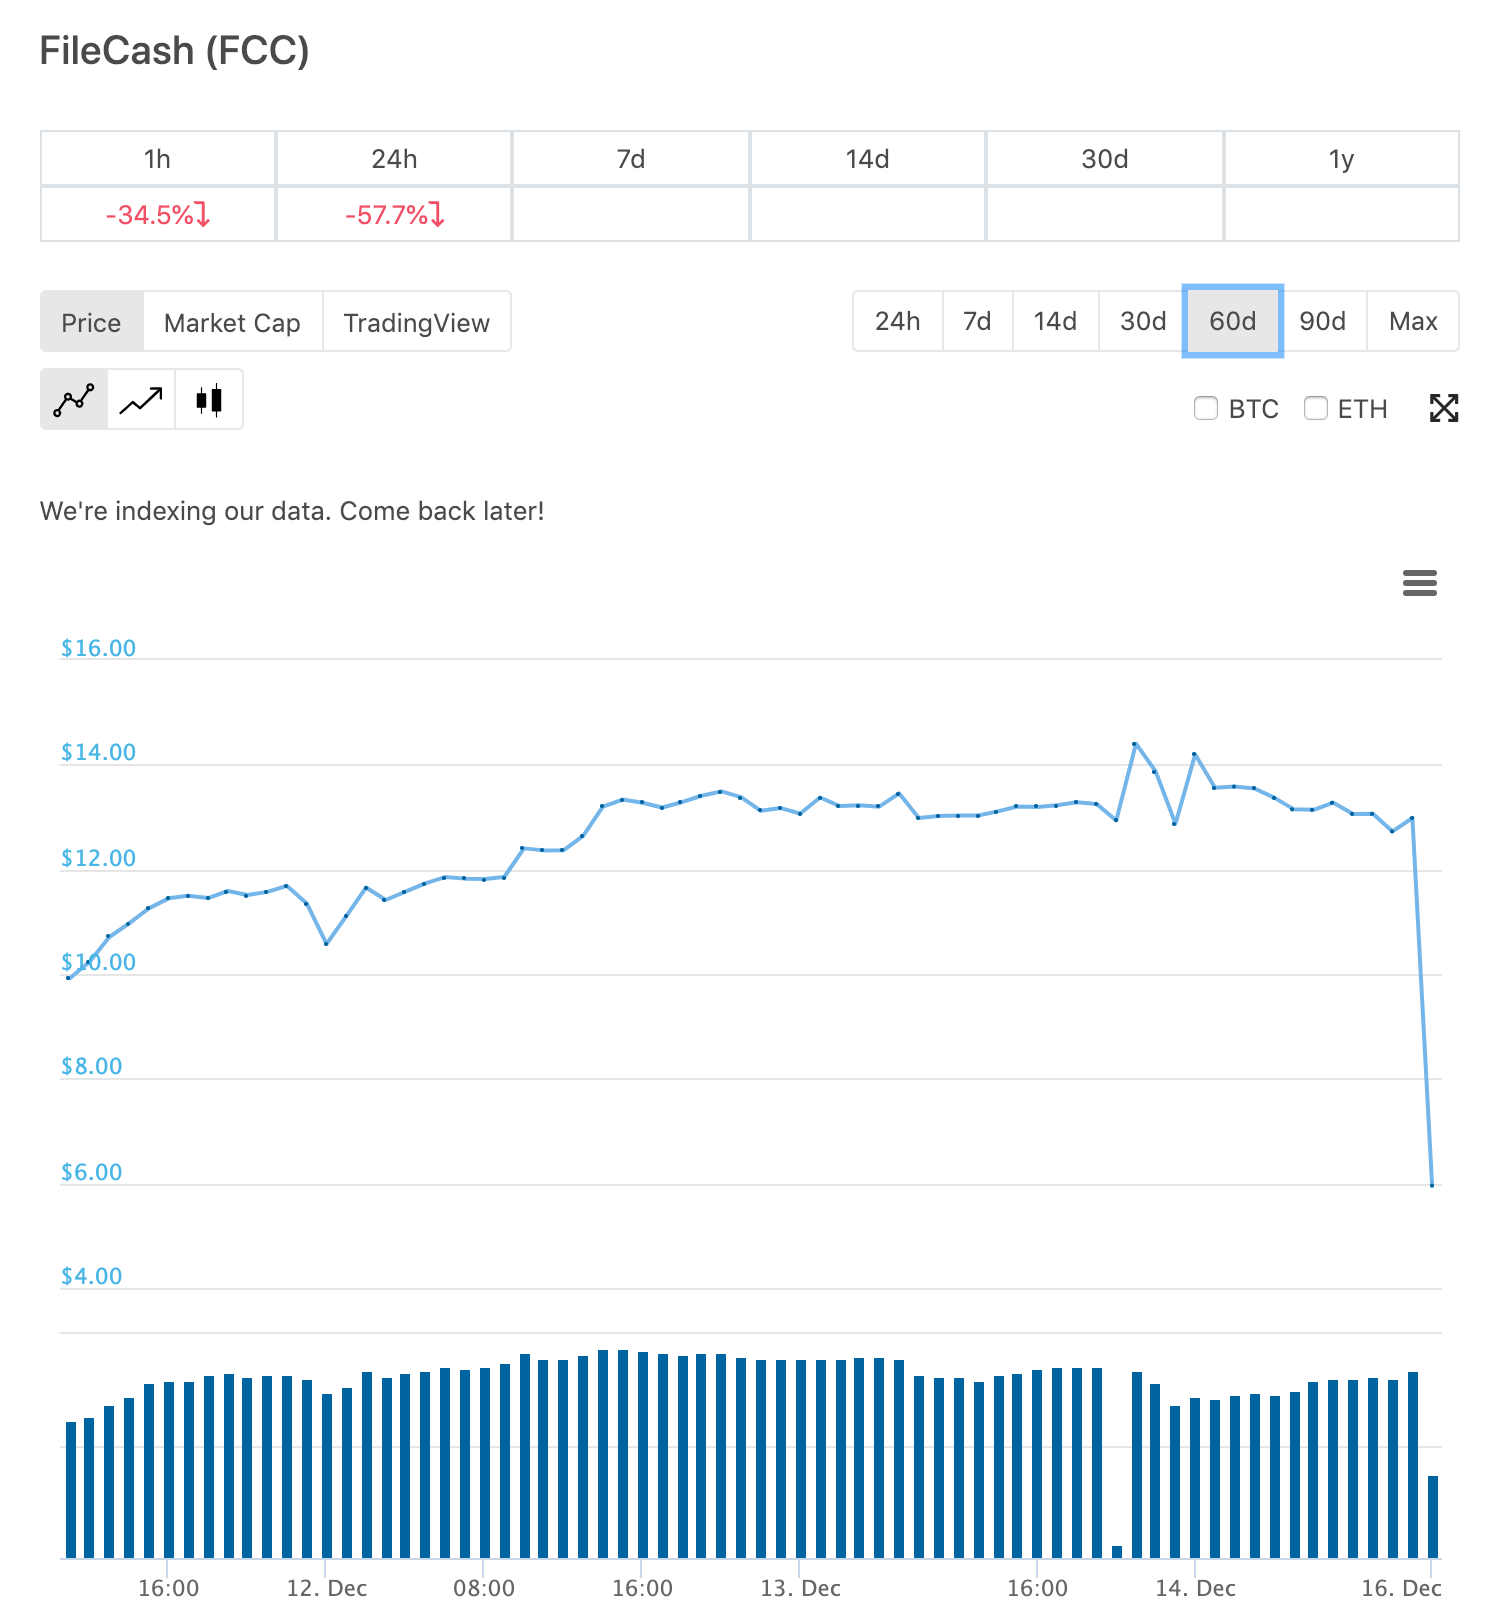
Task: Show the Max time range
Action: pos(1412,321)
